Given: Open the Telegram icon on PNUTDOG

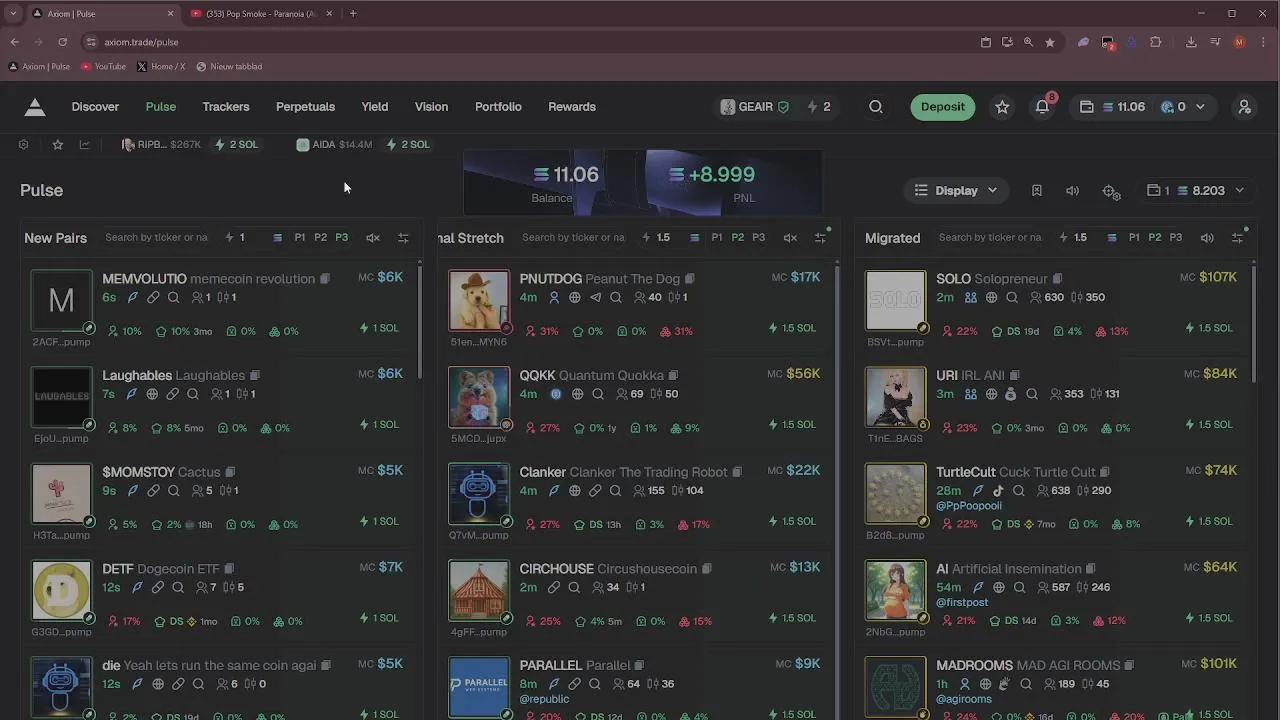Looking at the screenshot, I should [x=596, y=298].
